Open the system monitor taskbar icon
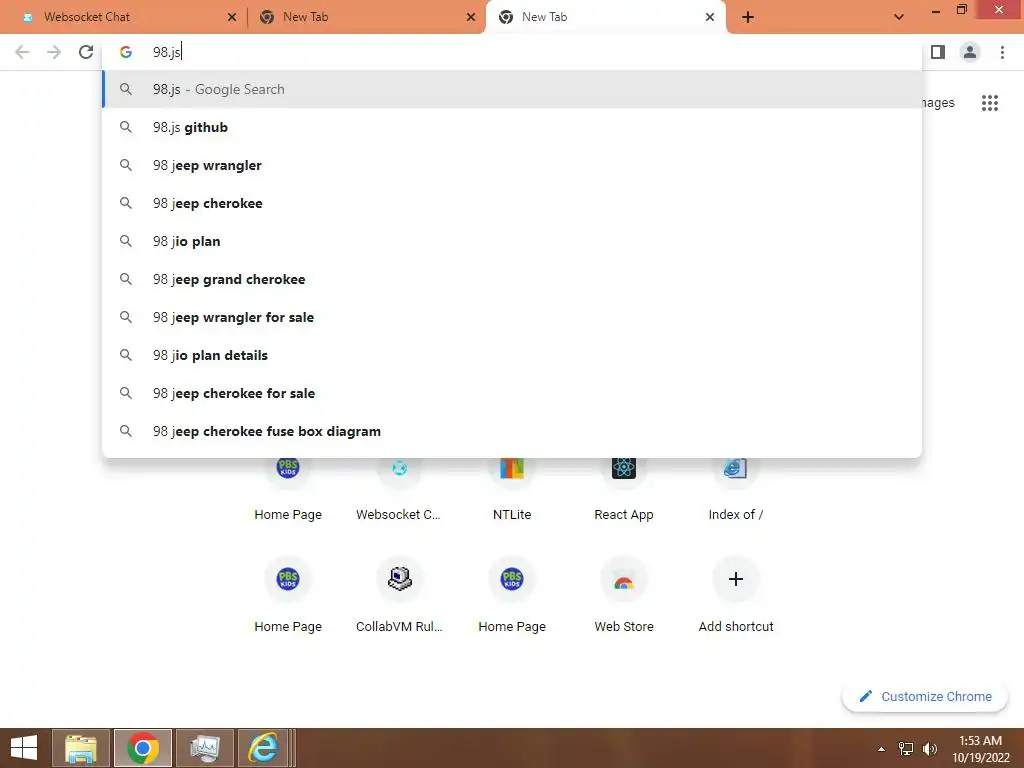 tap(205, 748)
